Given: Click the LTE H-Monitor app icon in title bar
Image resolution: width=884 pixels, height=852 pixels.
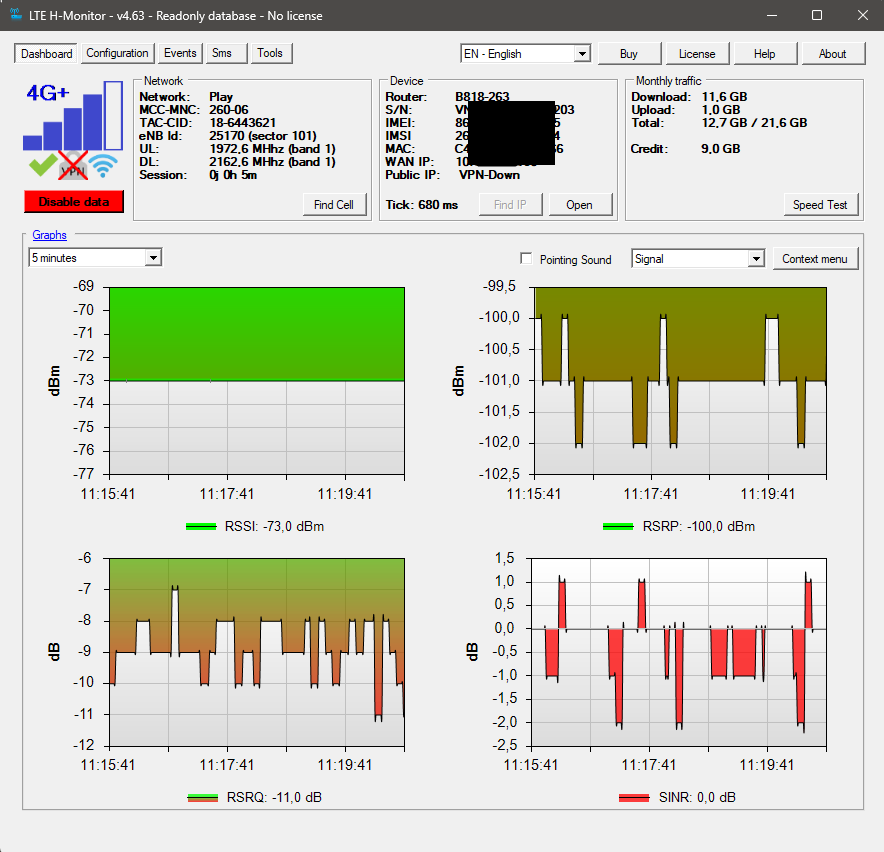Looking at the screenshot, I should click(x=16, y=15).
